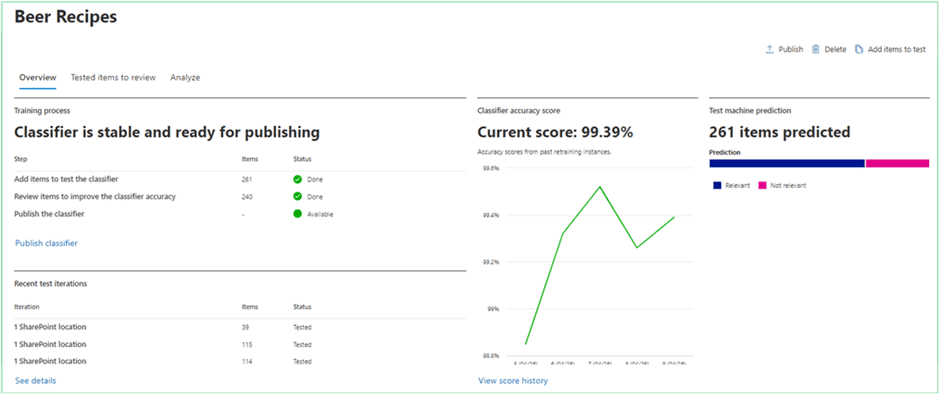941x396 pixels.
Task: Click the Publish upload icon
Action: (769, 50)
